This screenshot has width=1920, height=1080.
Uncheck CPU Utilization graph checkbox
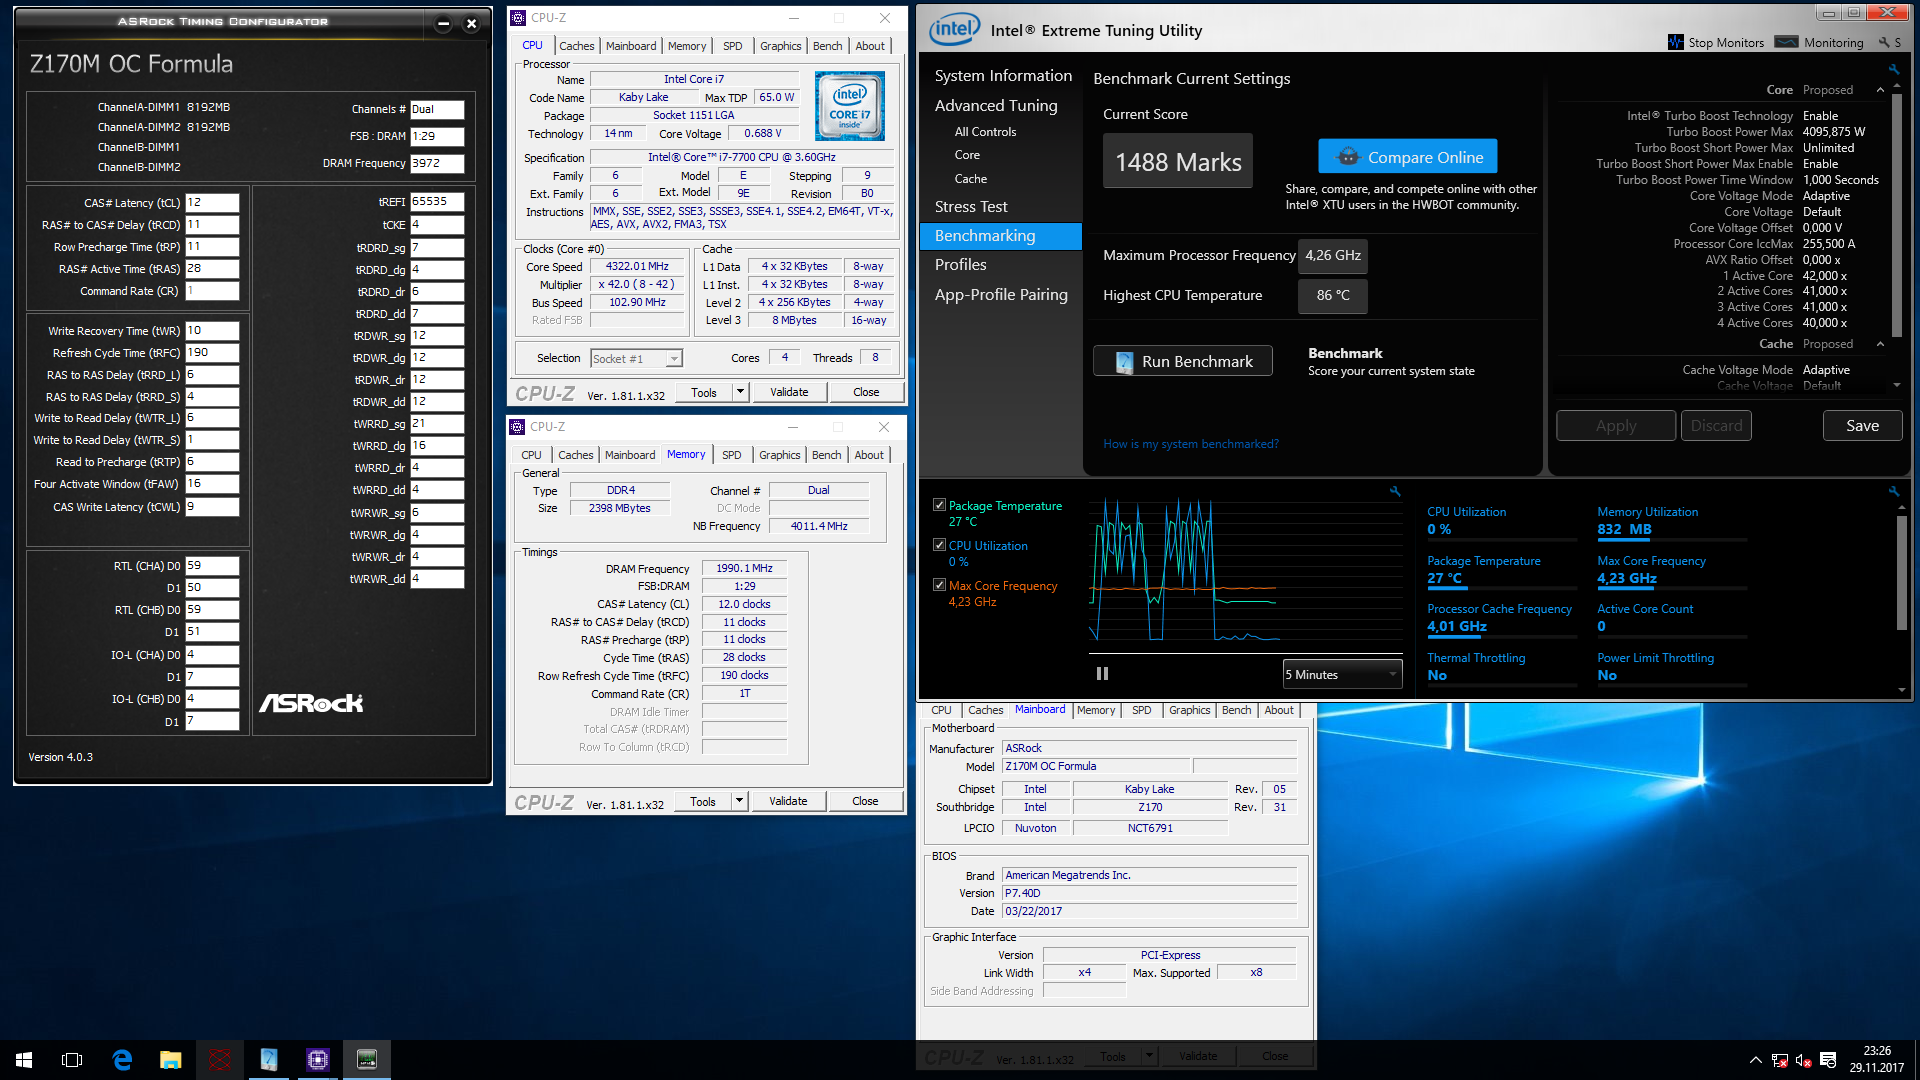click(939, 545)
